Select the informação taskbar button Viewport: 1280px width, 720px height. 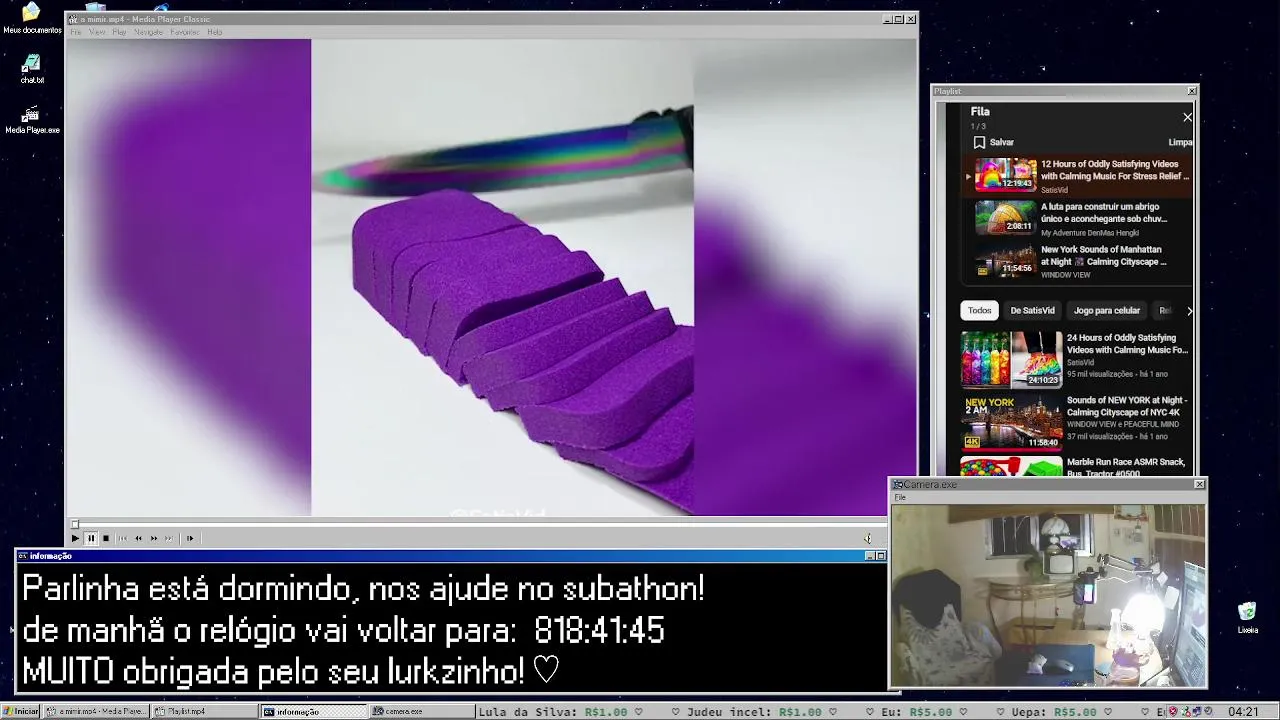[313, 711]
